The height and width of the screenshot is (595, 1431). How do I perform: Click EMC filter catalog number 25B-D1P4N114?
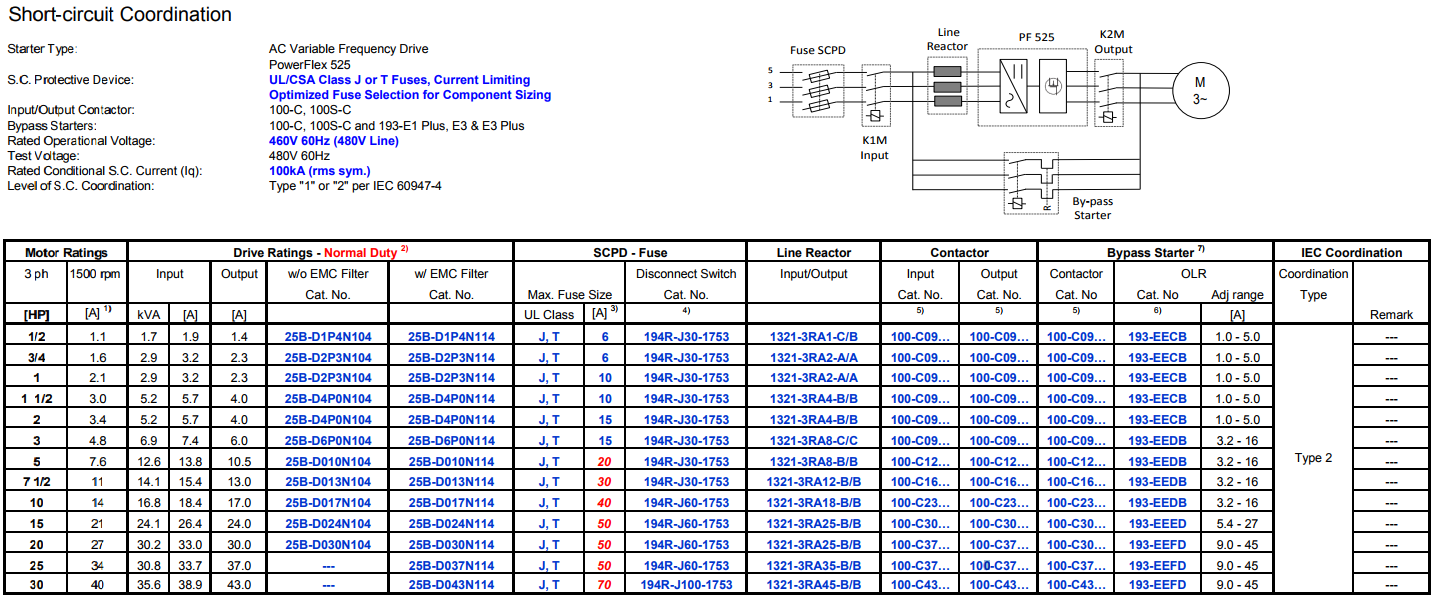pyautogui.click(x=452, y=337)
